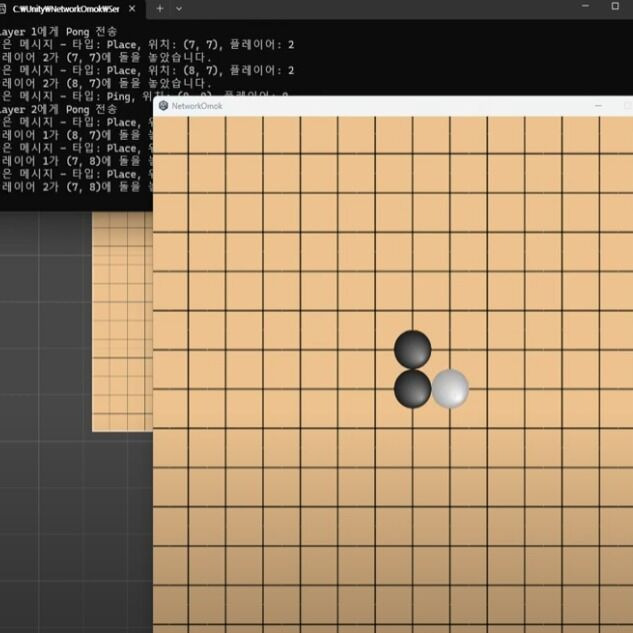The height and width of the screenshot is (633, 633).
Task: Click the white stone on the board
Action: click(451, 389)
